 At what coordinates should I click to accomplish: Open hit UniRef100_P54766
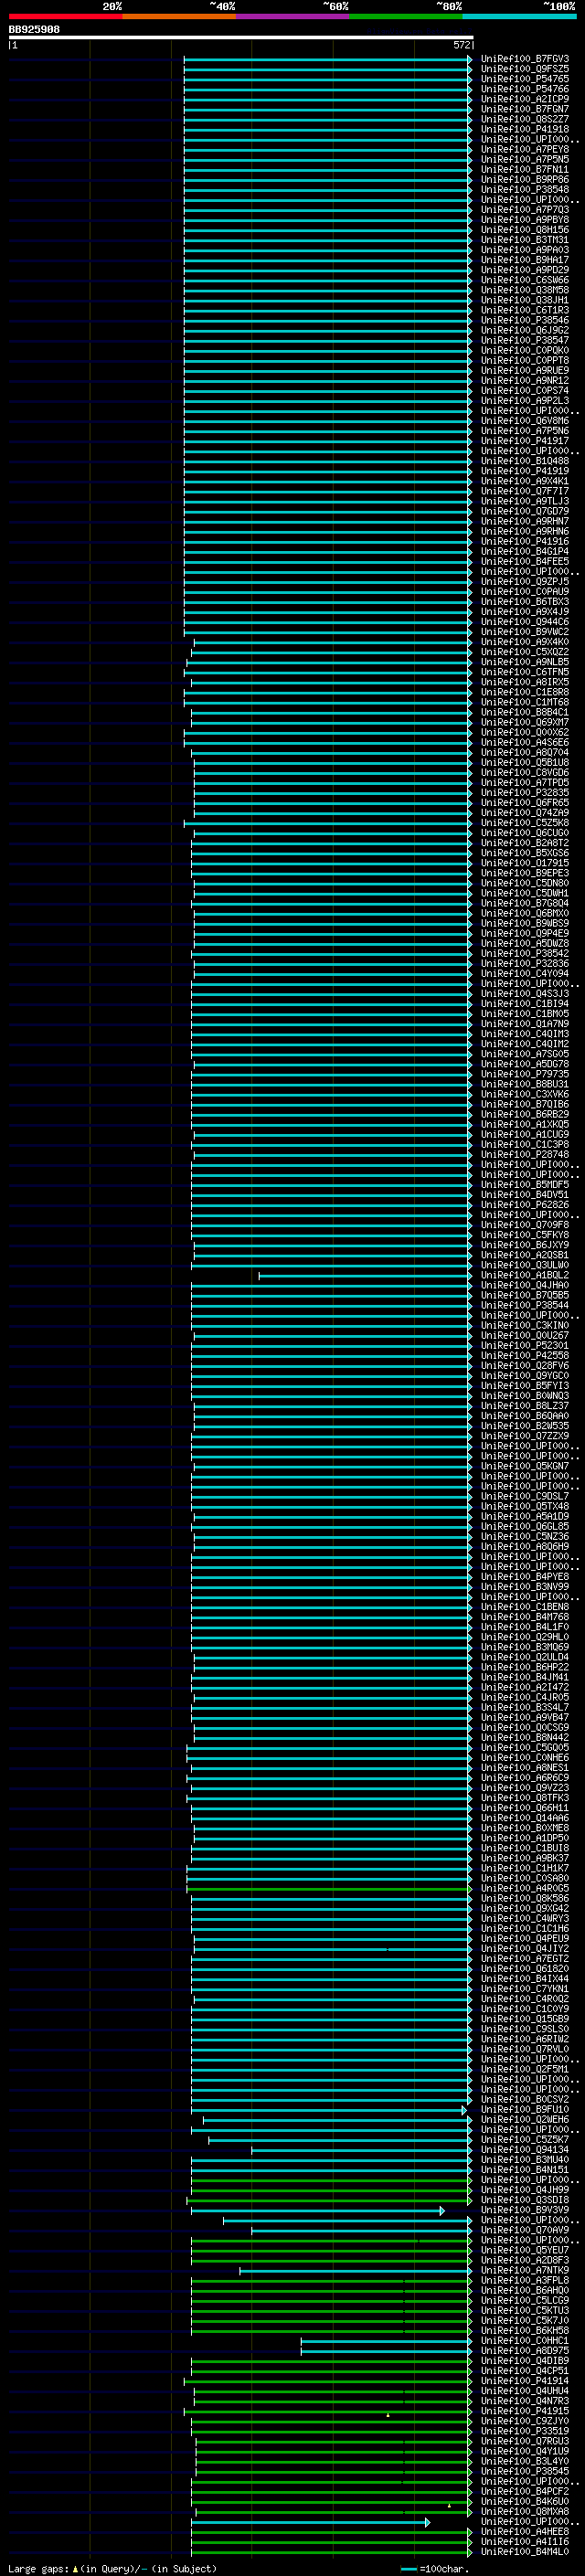pos(525,89)
